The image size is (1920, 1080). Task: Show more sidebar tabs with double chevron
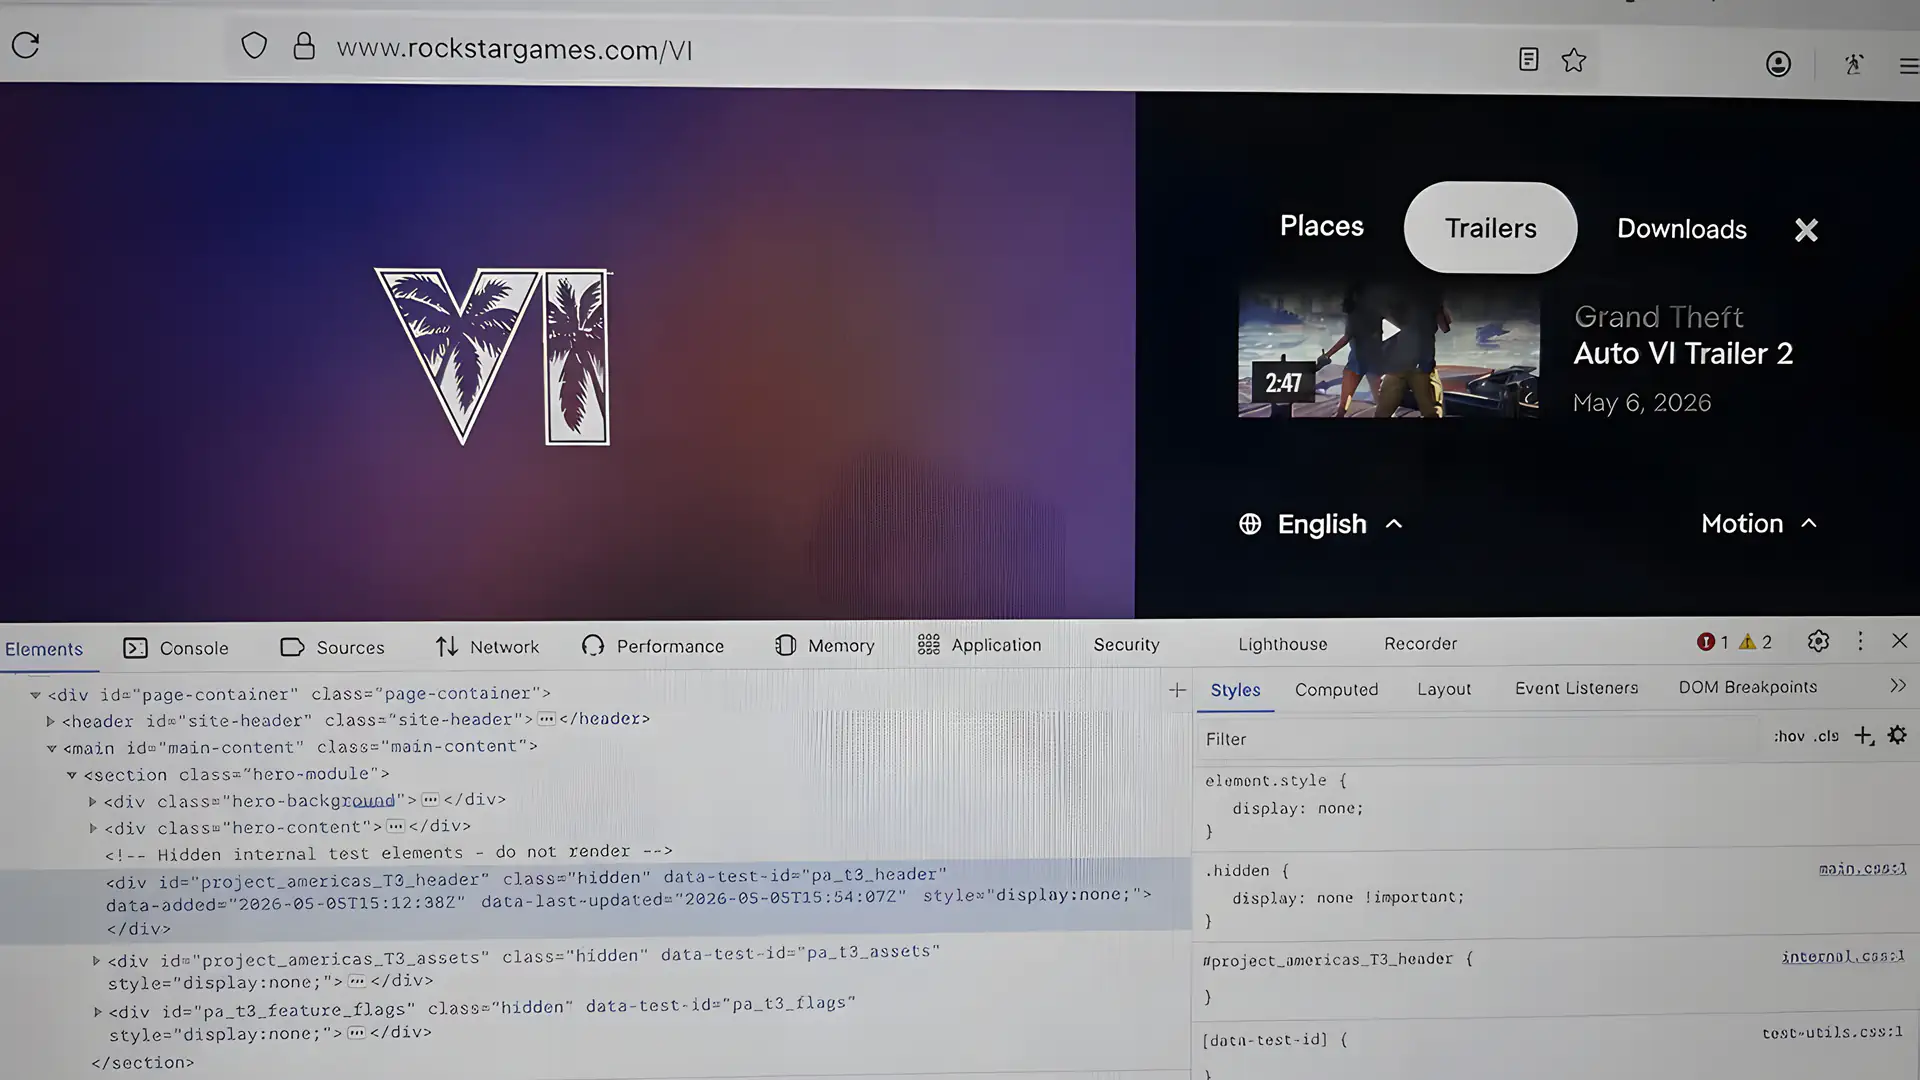1898,686
